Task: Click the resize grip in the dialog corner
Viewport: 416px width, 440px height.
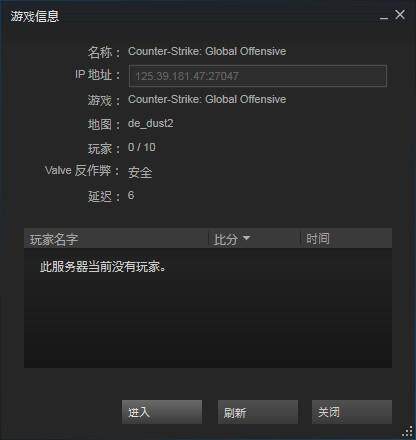Action: pos(407,431)
